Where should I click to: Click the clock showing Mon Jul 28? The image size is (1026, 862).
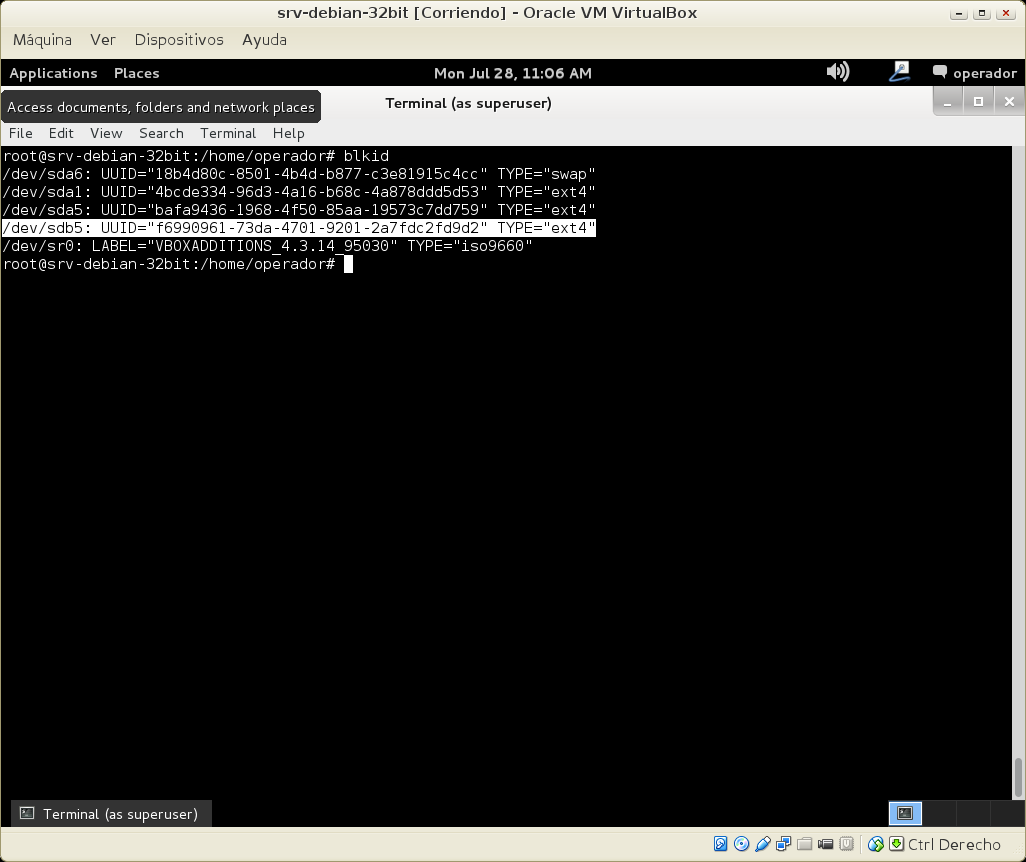coord(512,73)
